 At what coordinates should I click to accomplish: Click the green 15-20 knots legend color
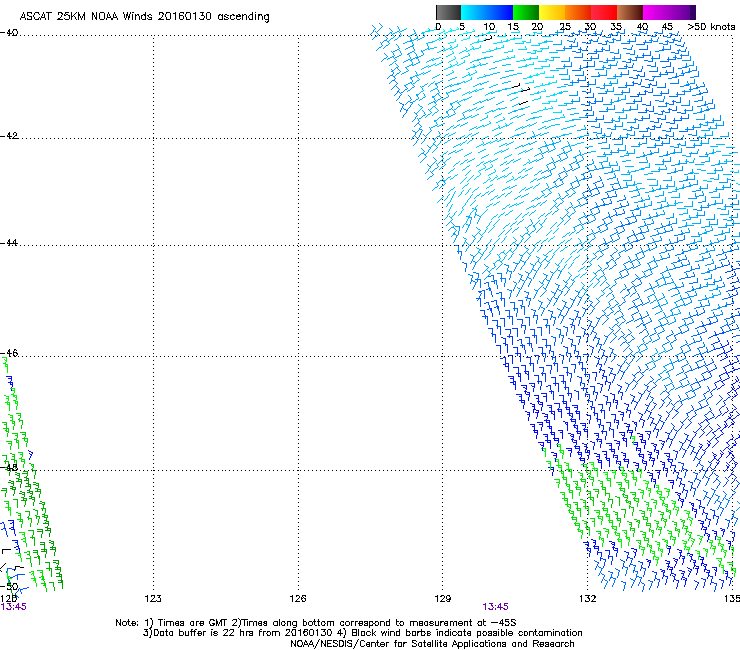pos(526,12)
